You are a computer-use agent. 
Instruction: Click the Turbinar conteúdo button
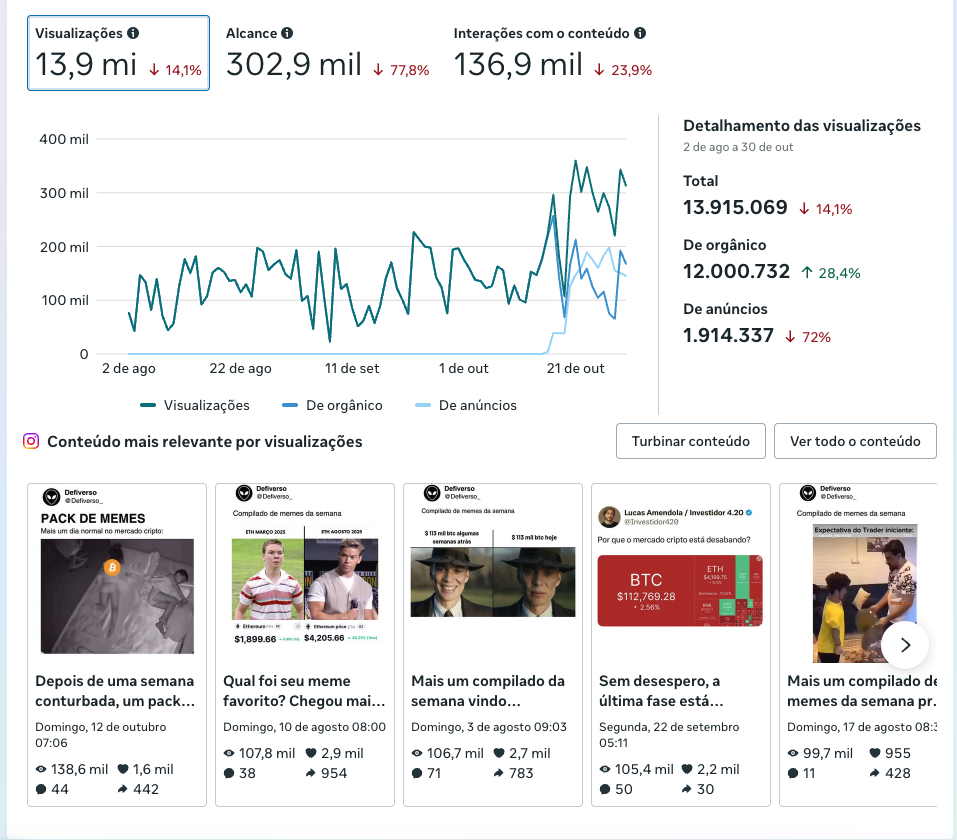[691, 441]
